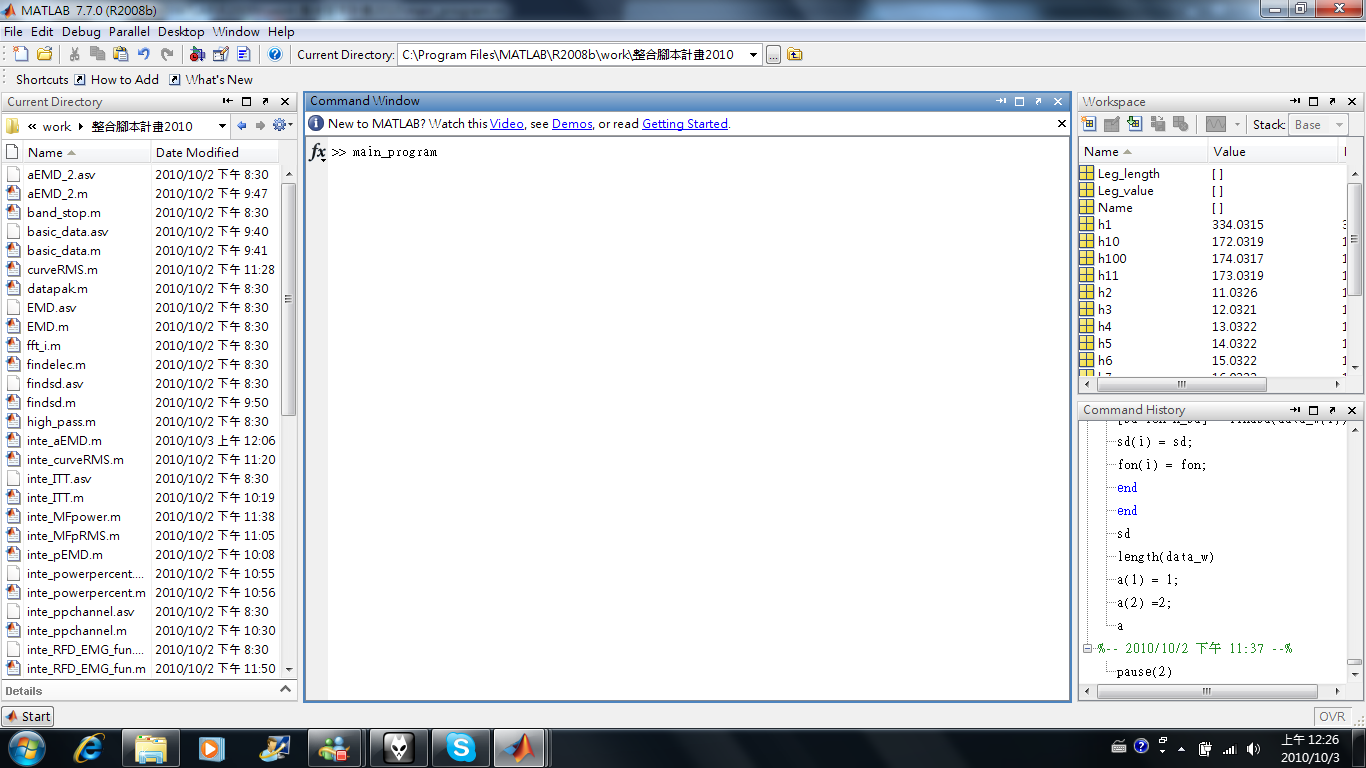Select workspace value 334.0315
The width and height of the screenshot is (1366, 768).
tap(1238, 225)
